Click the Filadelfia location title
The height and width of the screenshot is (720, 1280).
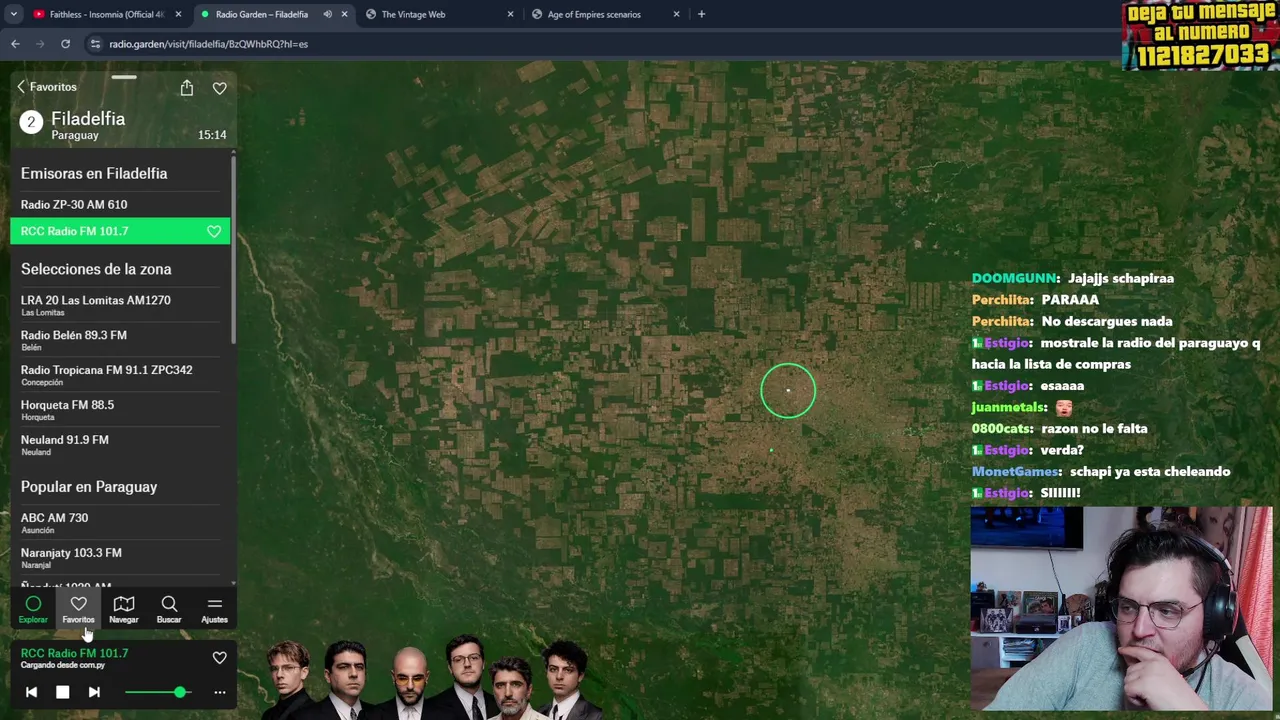point(88,119)
